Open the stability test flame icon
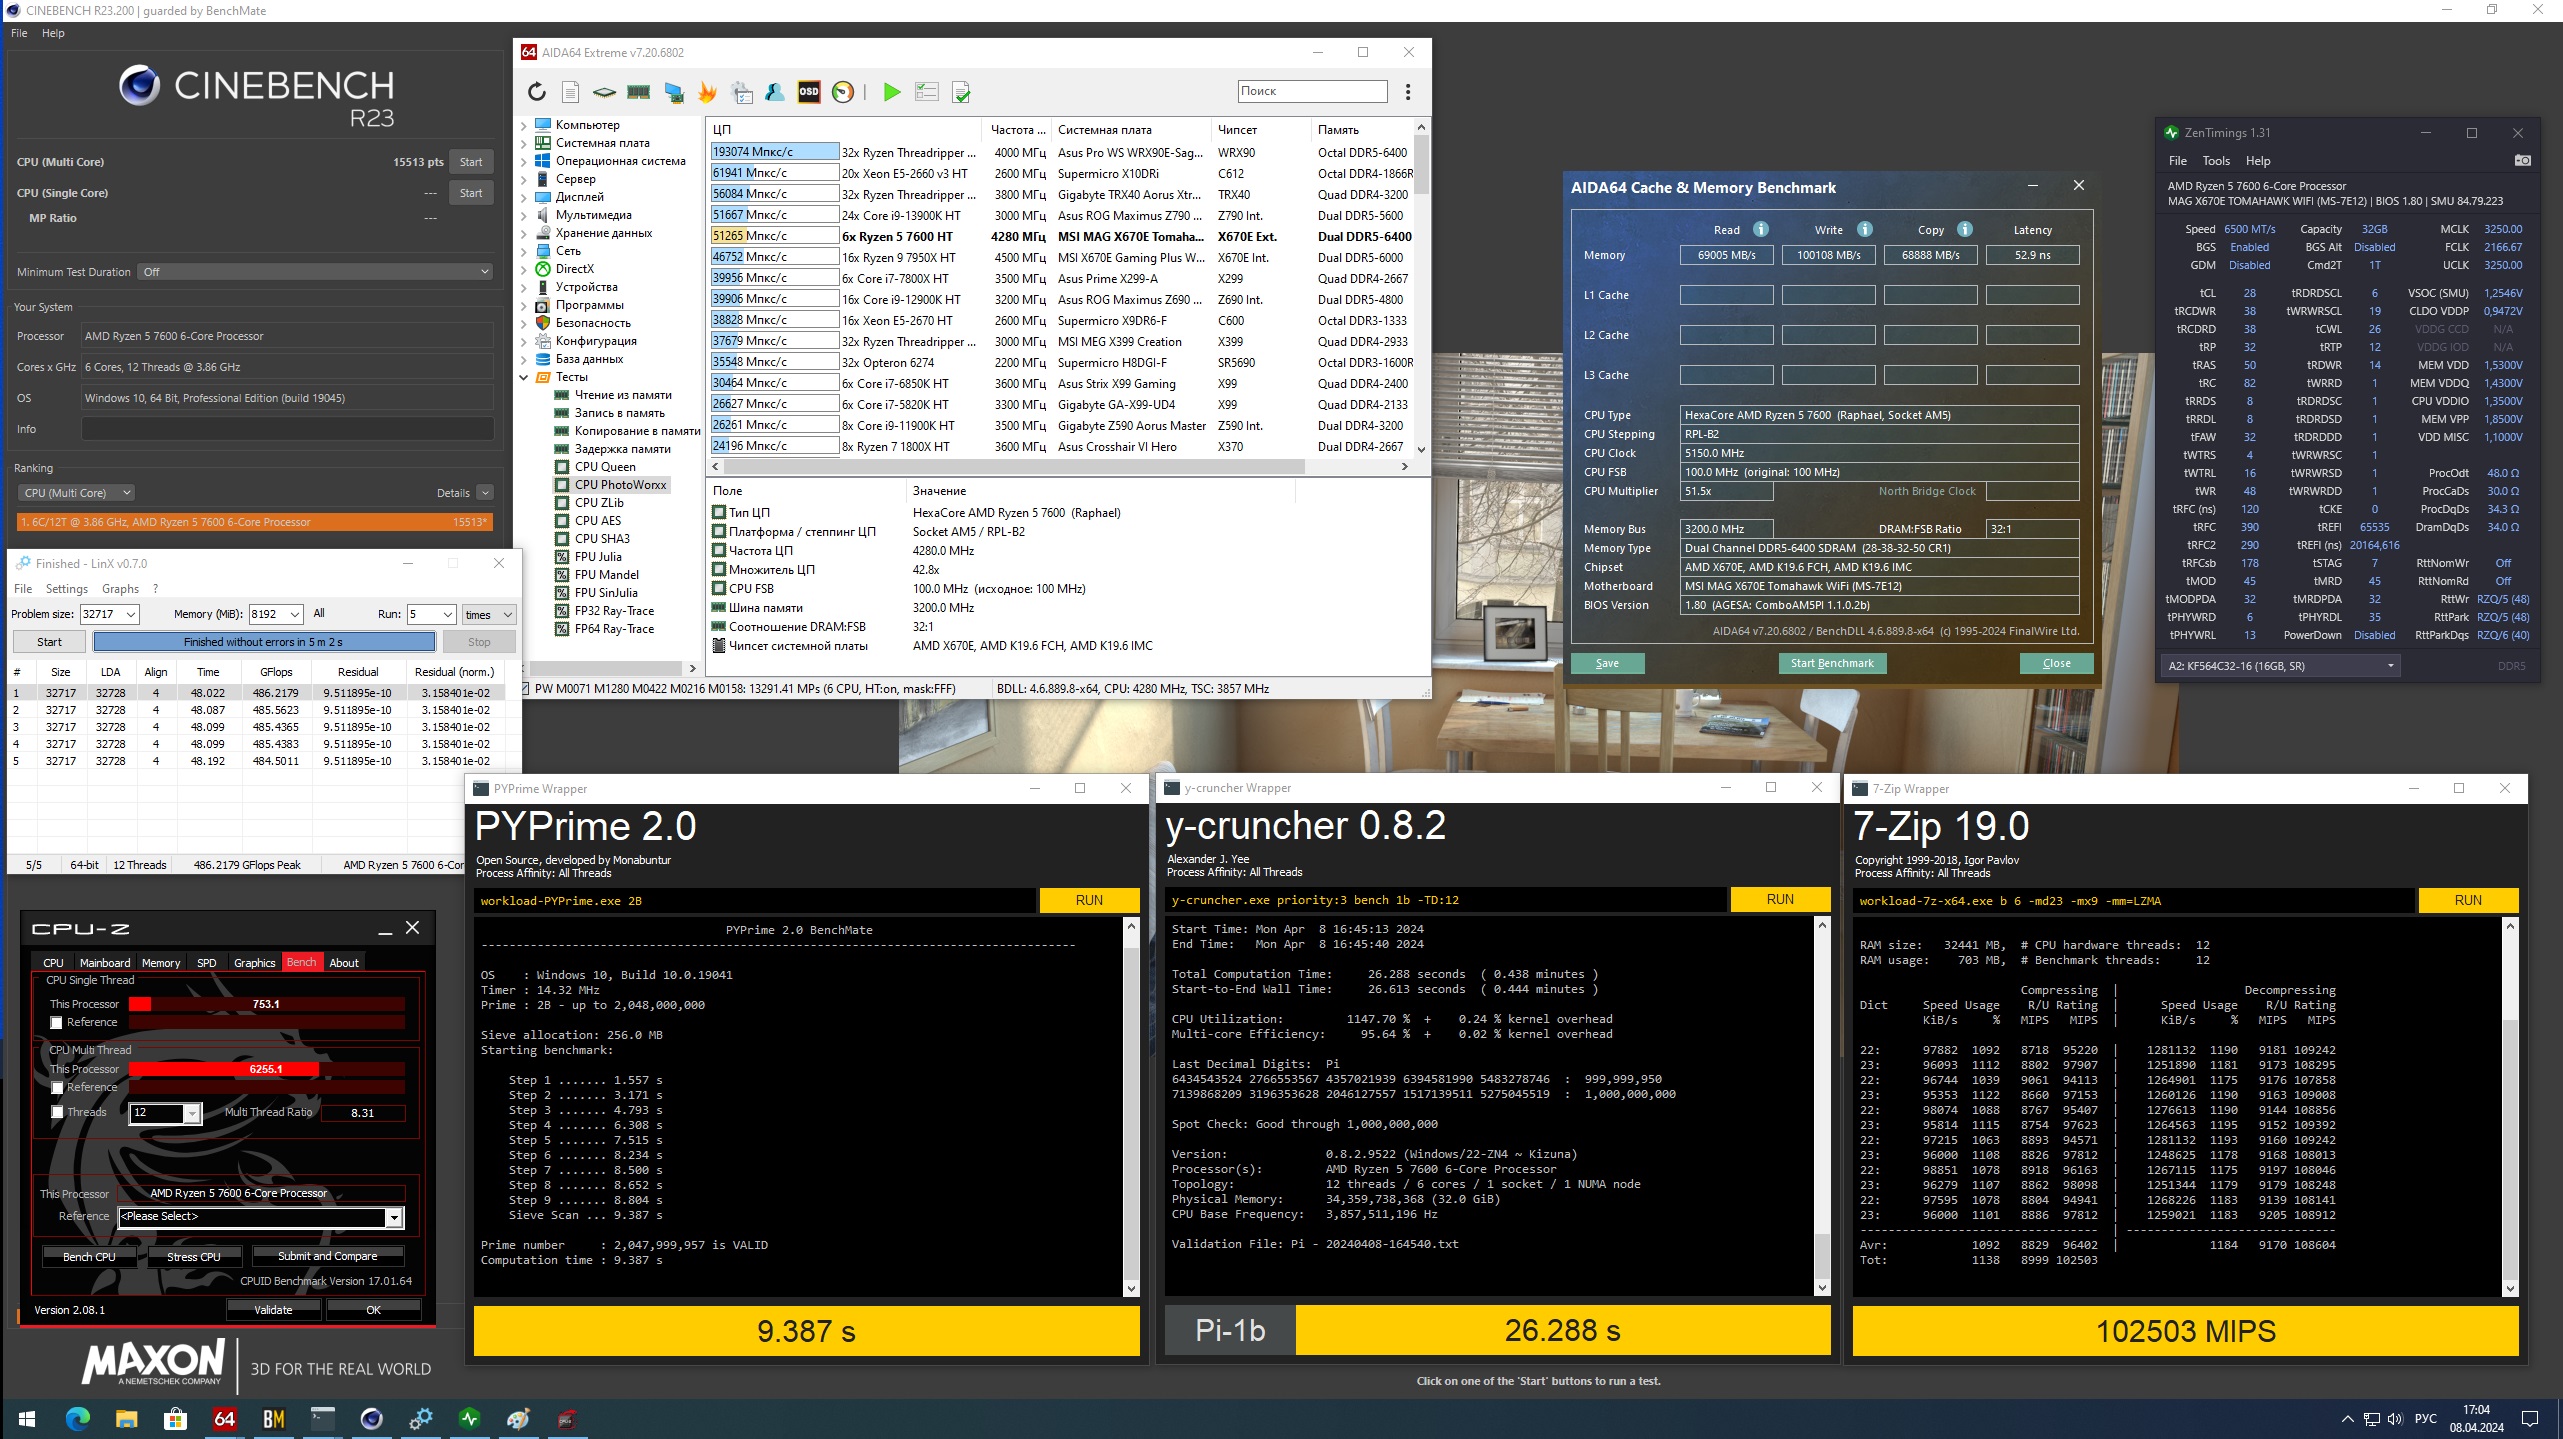Image resolution: width=2563 pixels, height=1439 pixels. [x=707, y=92]
